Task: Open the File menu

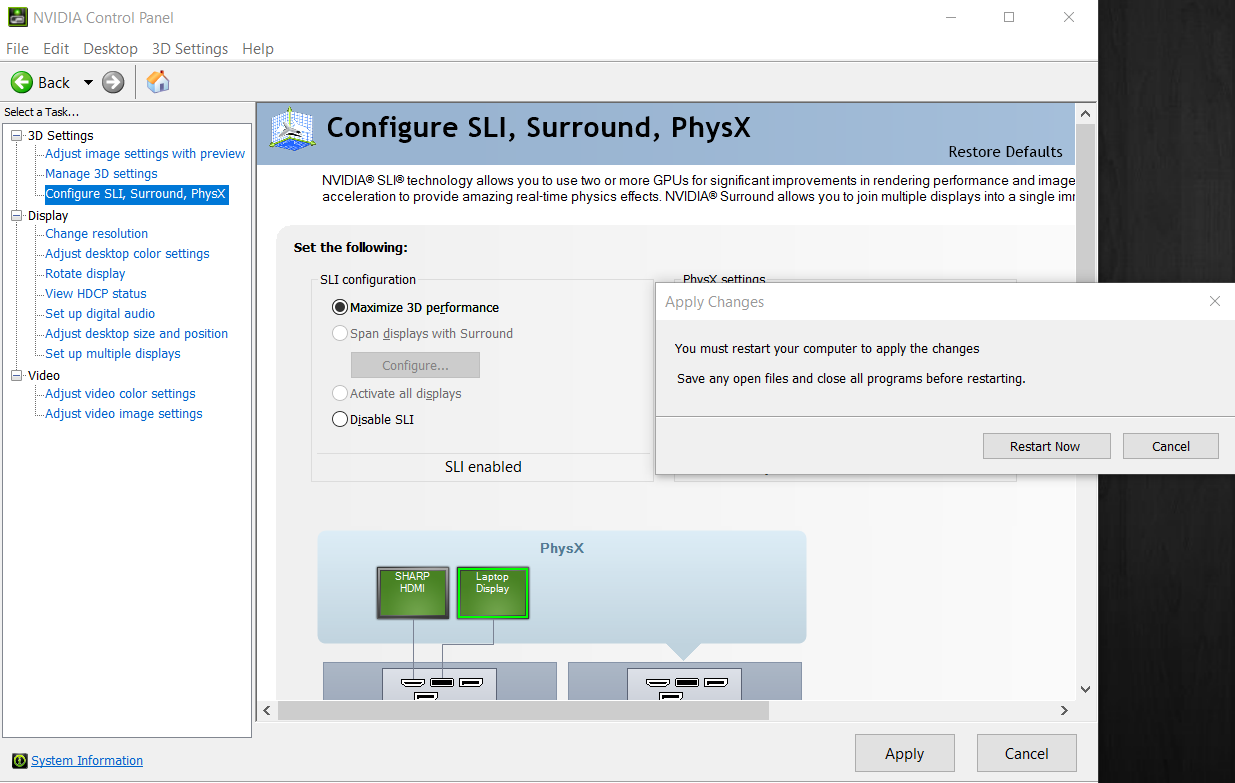Action: pyautogui.click(x=18, y=49)
